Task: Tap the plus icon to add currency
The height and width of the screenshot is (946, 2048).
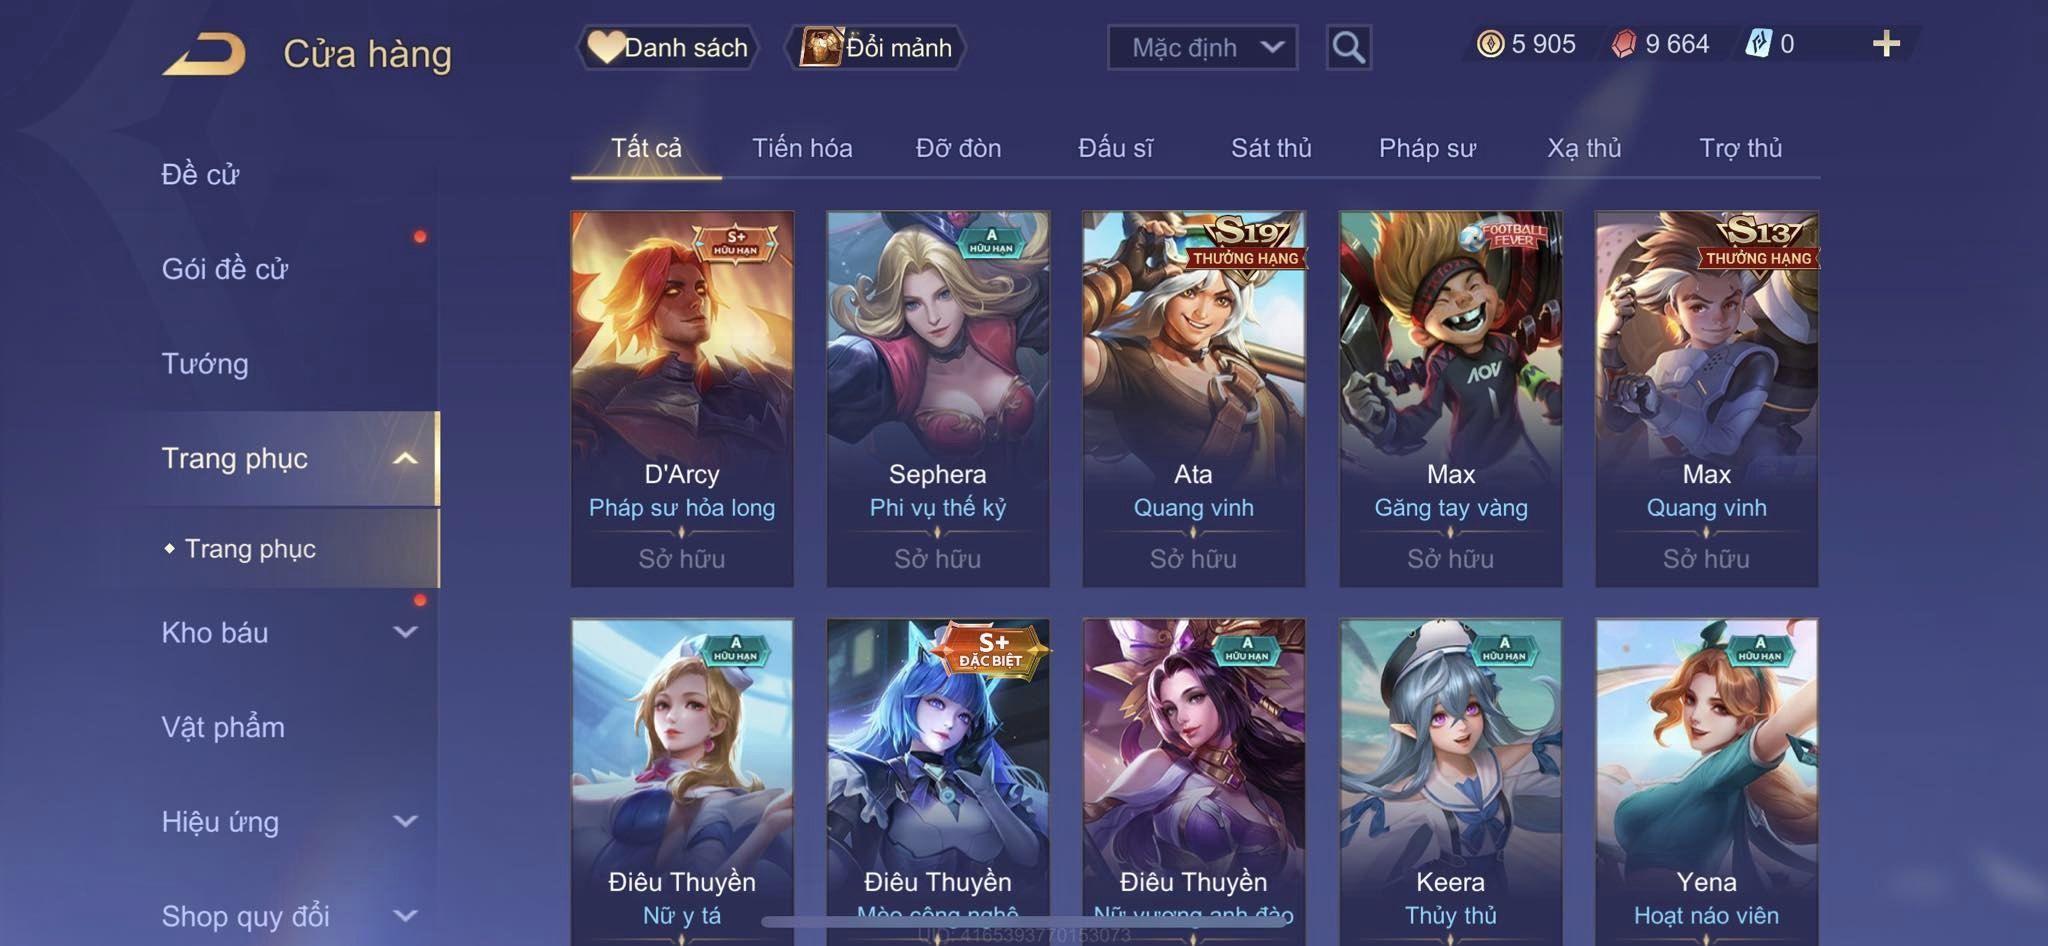Action: click(1886, 44)
